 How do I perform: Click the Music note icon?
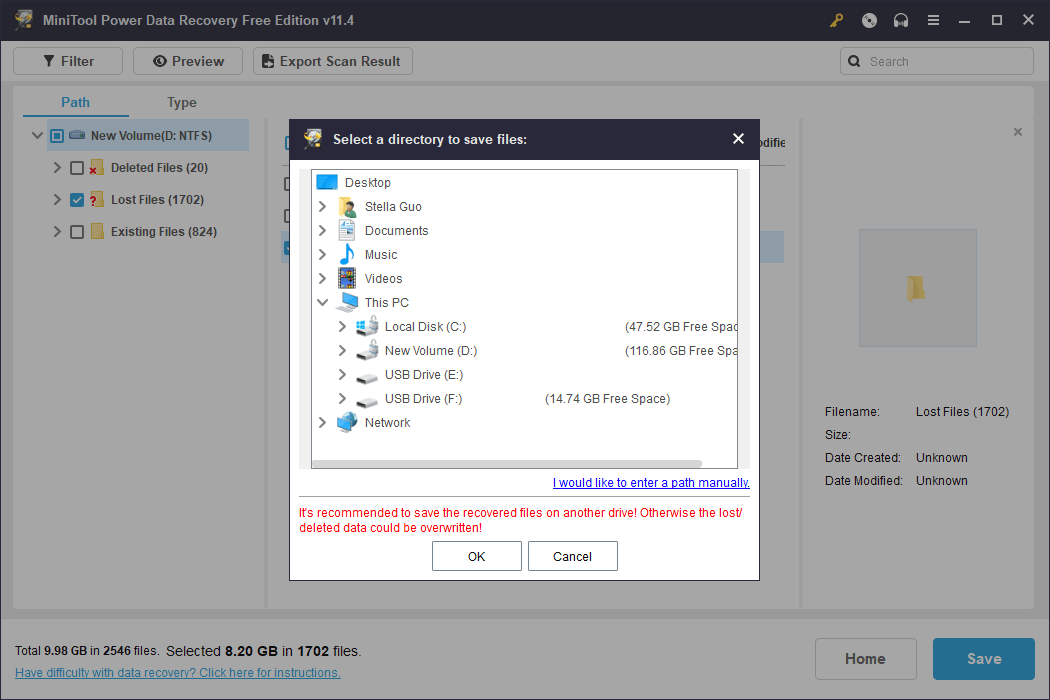pyautogui.click(x=347, y=255)
